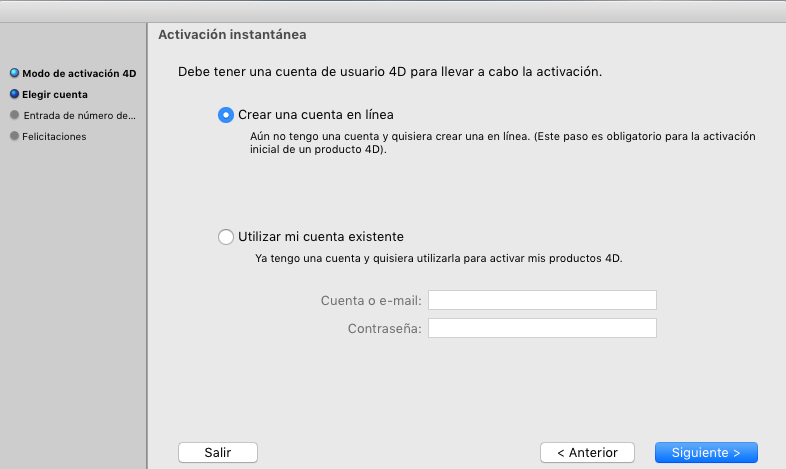The image size is (786, 469).
Task: Click the bullet icon beside Modo de activación 4D
Action: 14,74
